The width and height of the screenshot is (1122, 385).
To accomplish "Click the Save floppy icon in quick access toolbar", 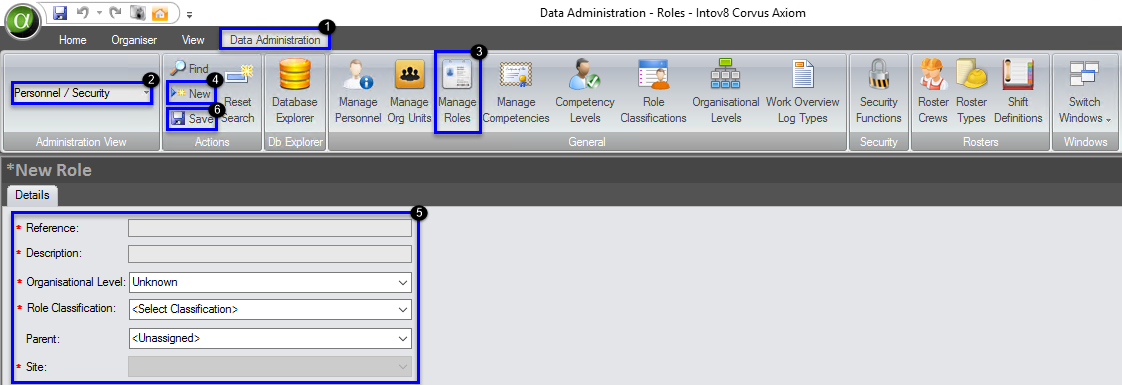I will pos(61,13).
